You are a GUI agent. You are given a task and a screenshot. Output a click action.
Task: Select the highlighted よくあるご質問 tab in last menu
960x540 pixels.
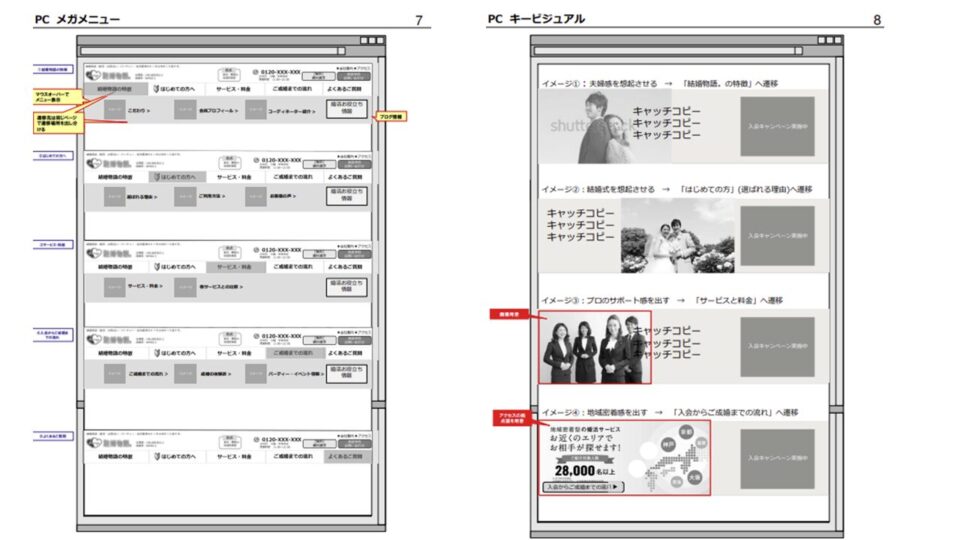(x=345, y=456)
